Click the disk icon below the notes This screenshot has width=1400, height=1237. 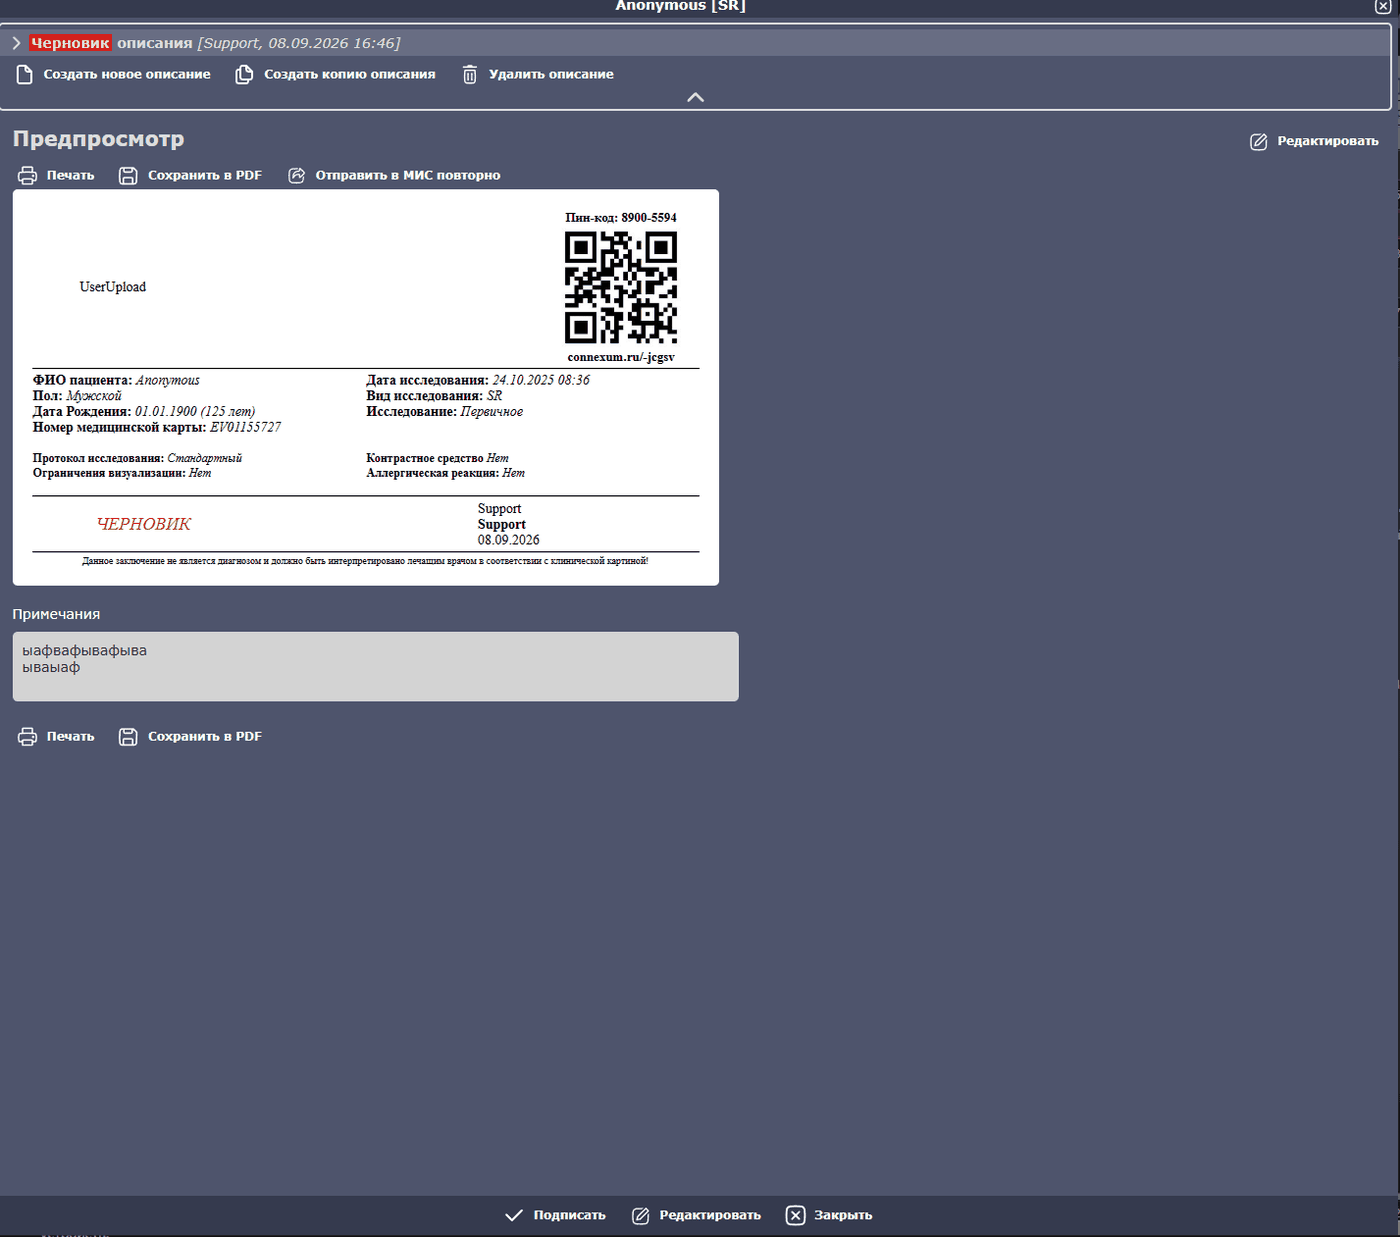click(128, 737)
